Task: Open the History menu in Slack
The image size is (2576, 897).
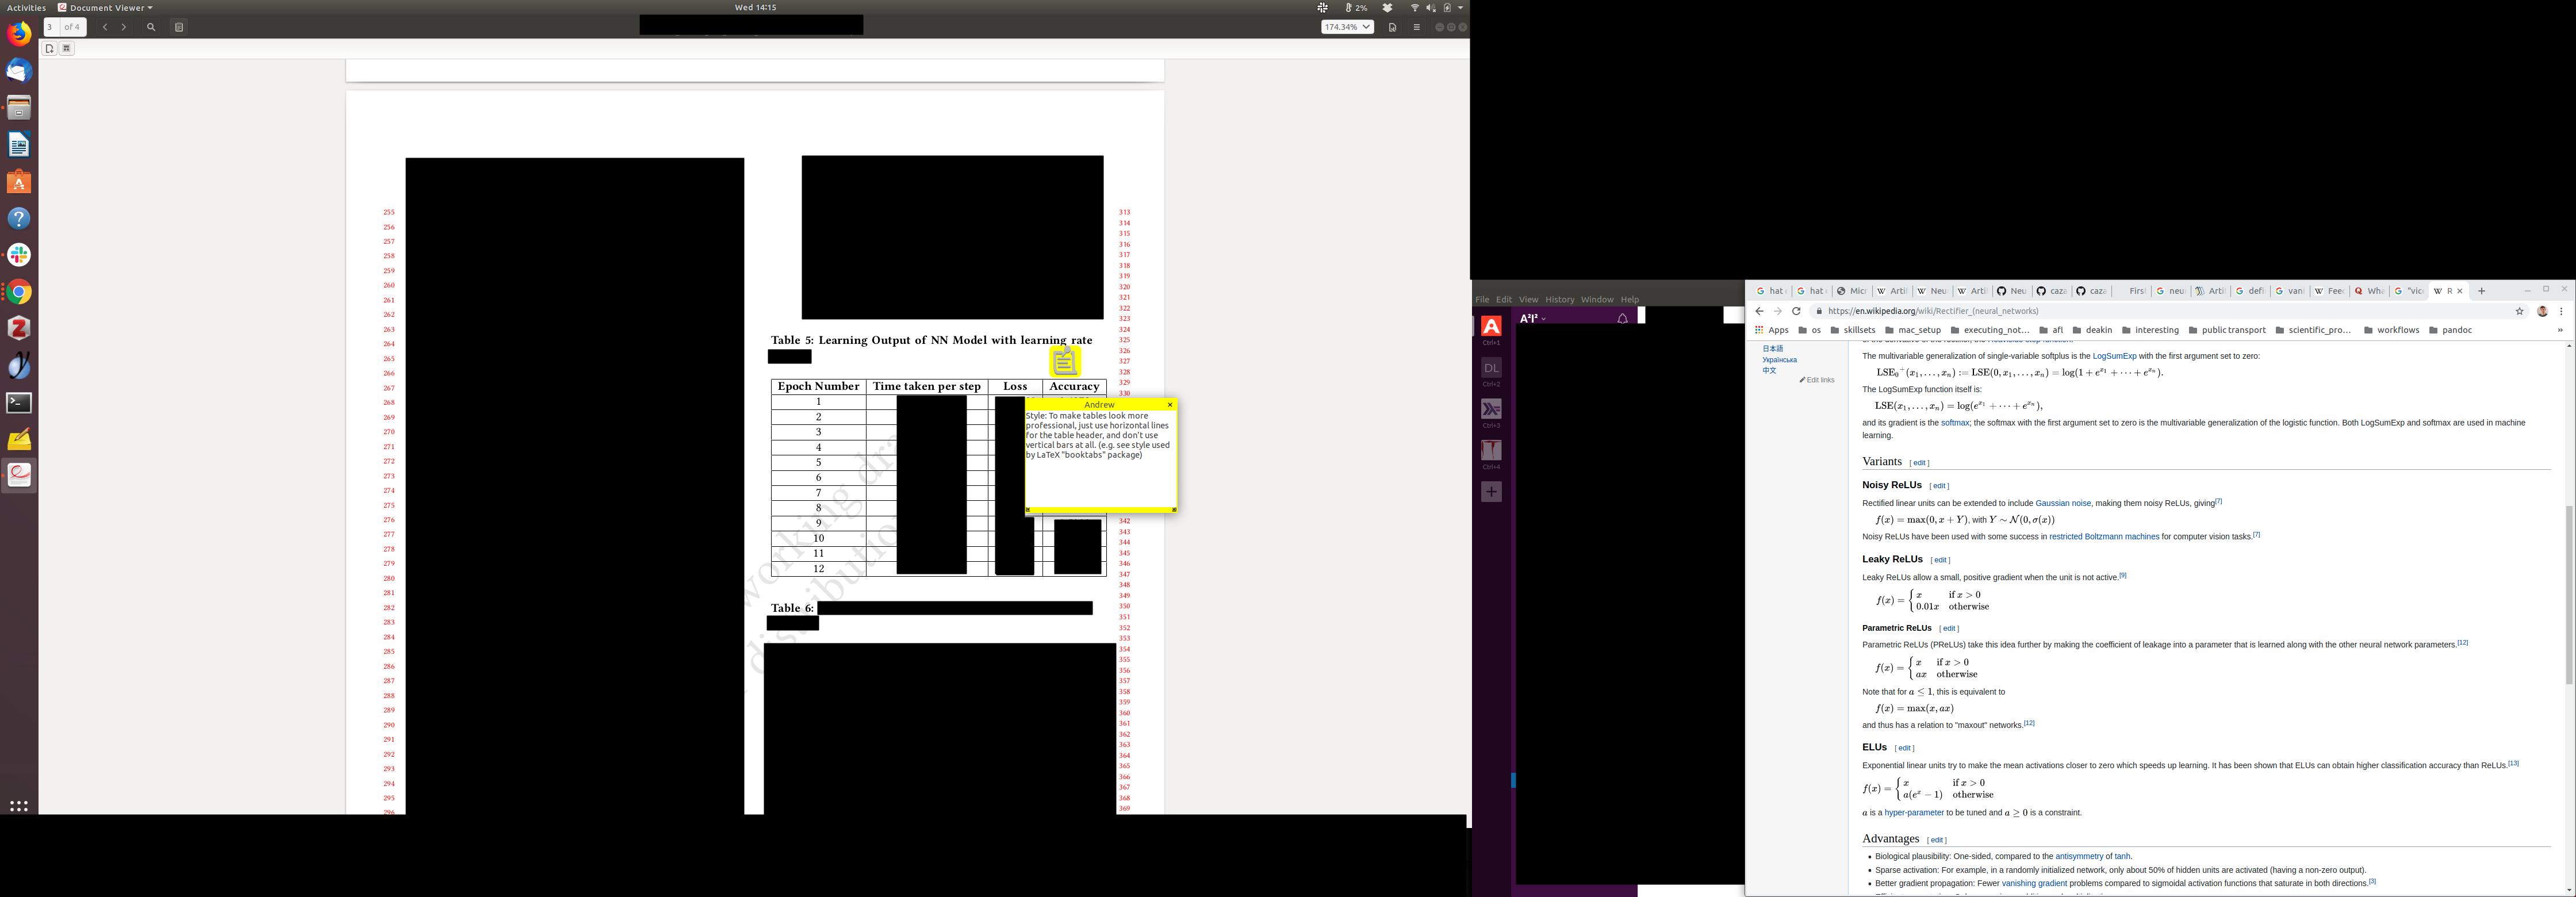Action: (x=1559, y=300)
